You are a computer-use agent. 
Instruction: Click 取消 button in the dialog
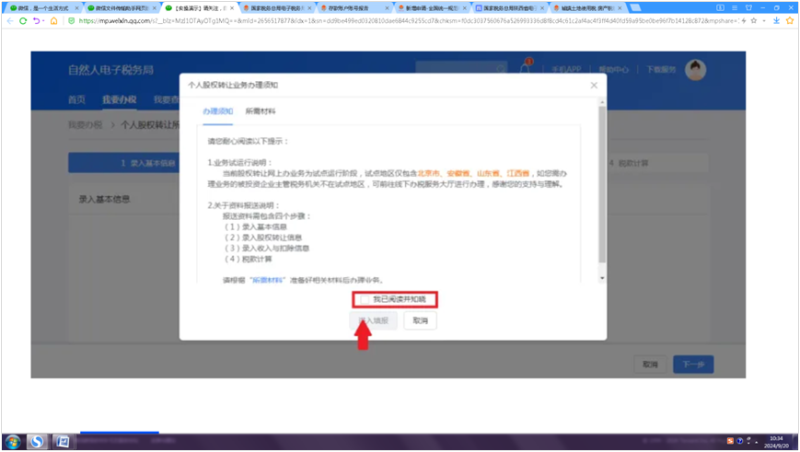click(420, 321)
